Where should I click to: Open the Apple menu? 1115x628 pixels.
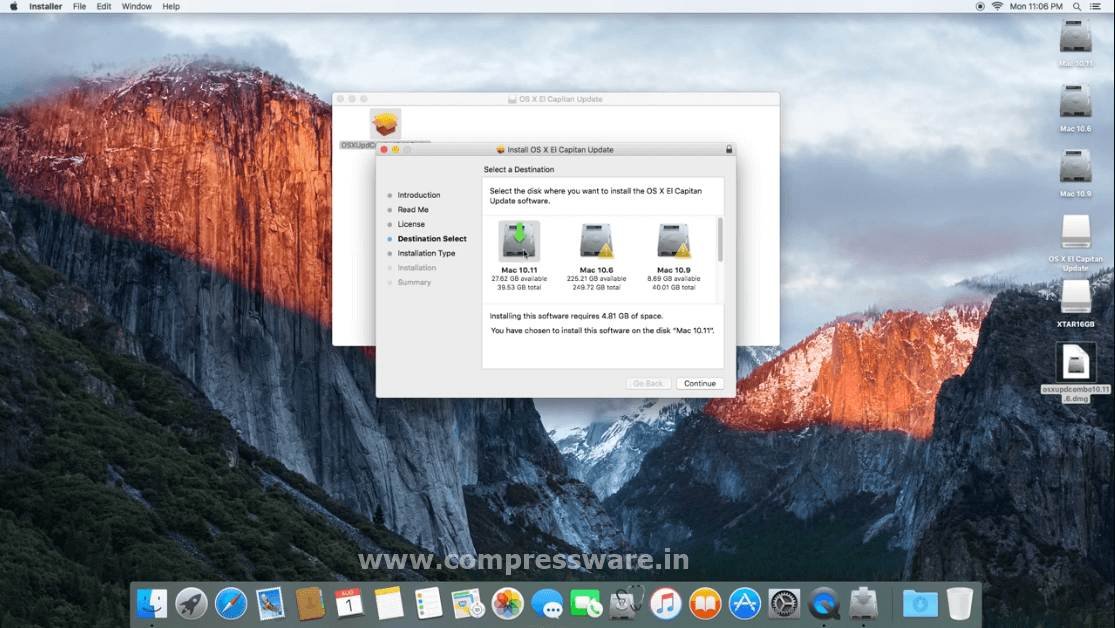pos(14,6)
